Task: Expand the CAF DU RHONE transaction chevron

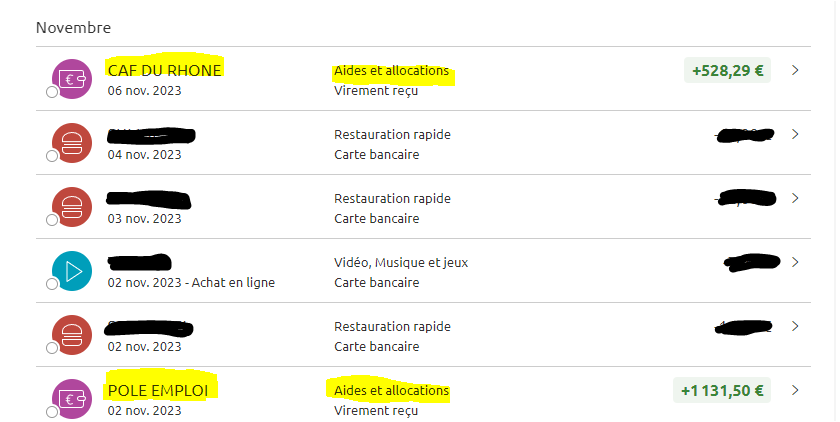Action: point(795,70)
